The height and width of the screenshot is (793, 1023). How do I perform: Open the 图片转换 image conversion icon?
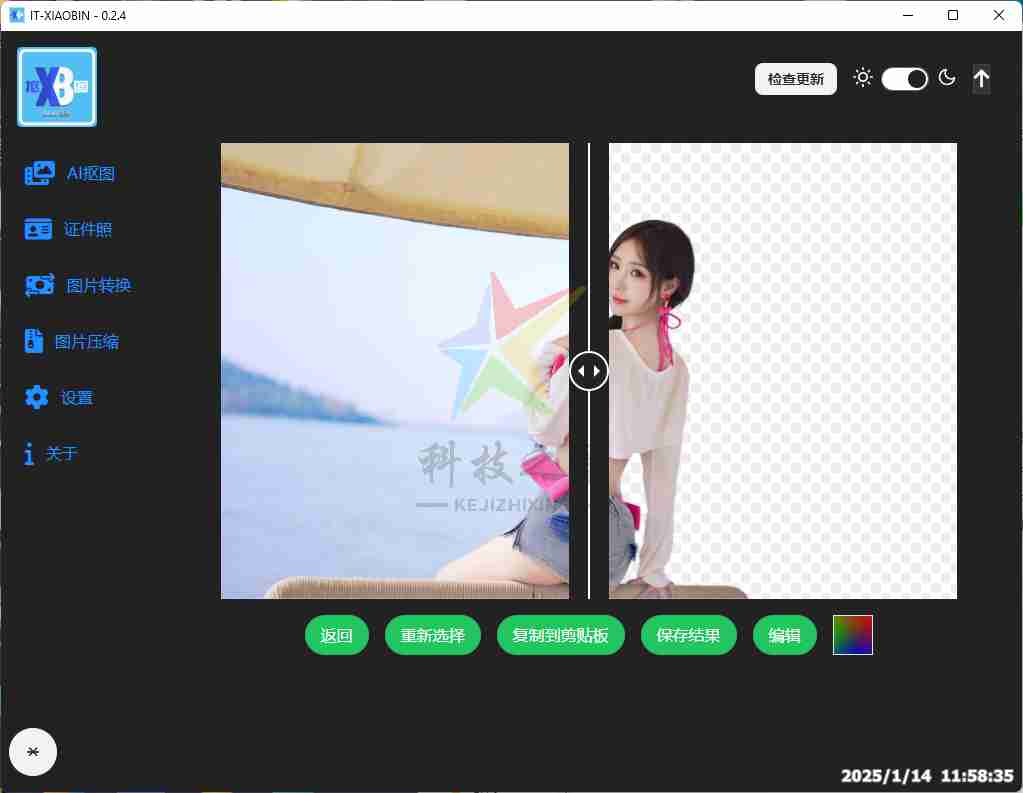tap(39, 286)
